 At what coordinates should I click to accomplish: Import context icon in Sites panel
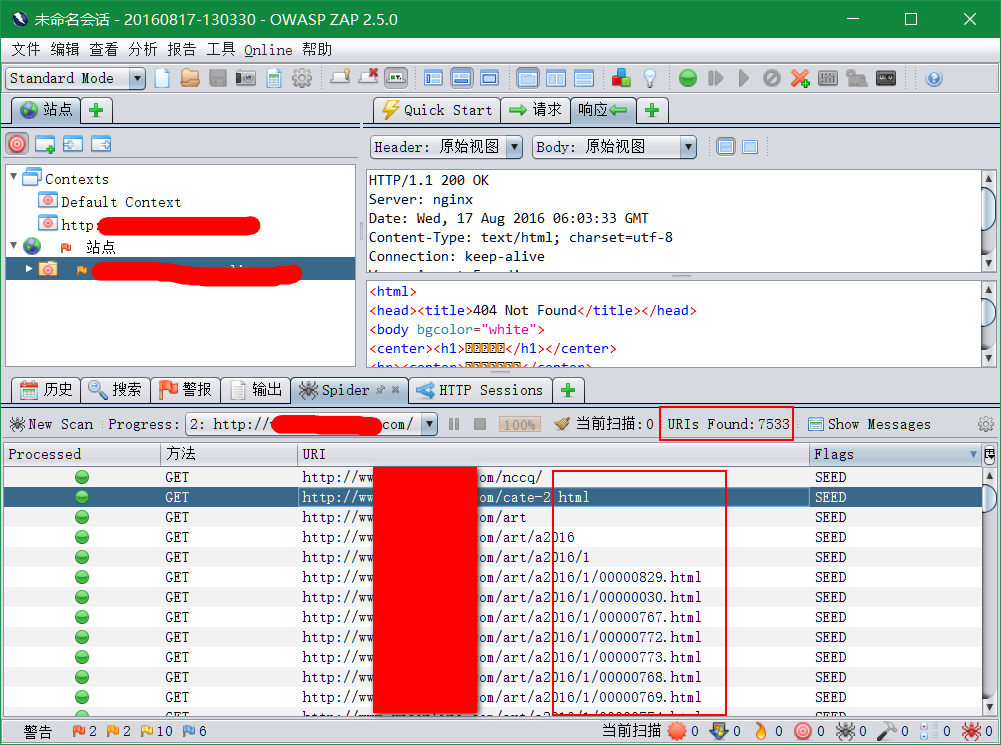73,144
